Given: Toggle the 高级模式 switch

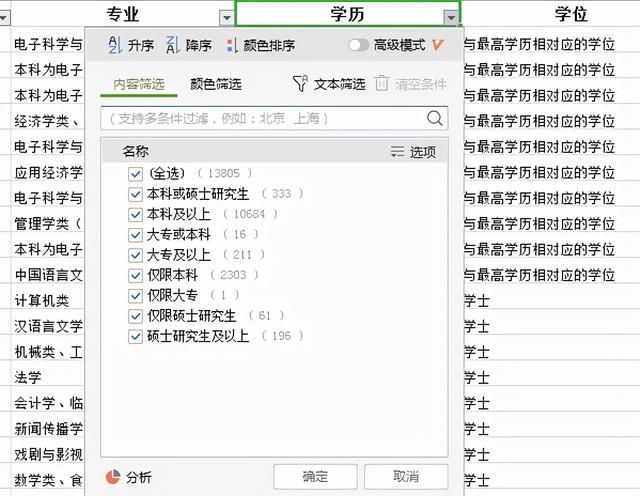Looking at the screenshot, I should (358, 45).
